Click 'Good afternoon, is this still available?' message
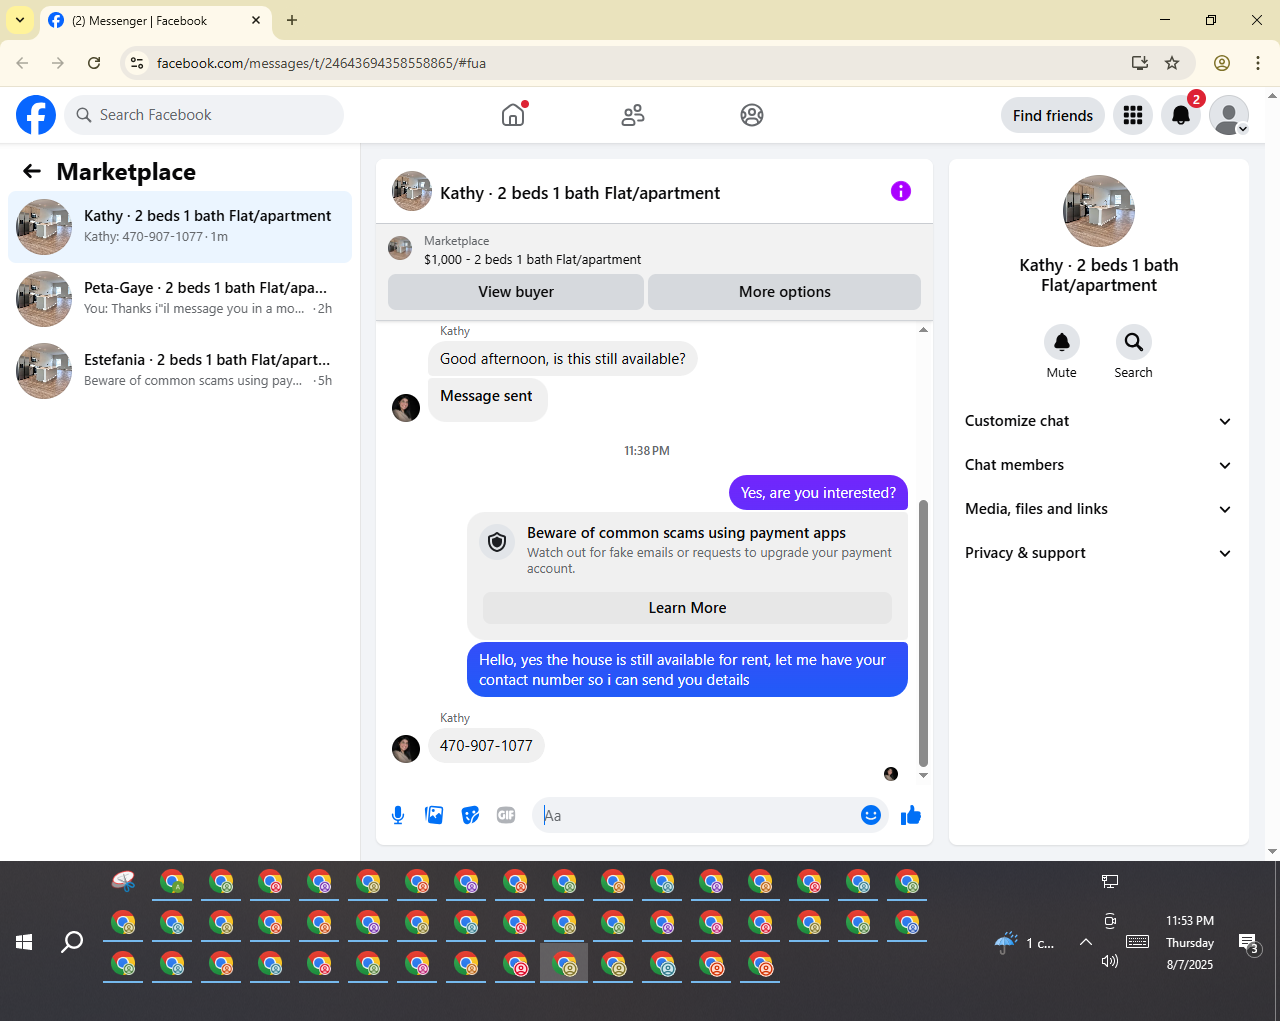Viewport: 1280px width, 1021px height. (563, 359)
